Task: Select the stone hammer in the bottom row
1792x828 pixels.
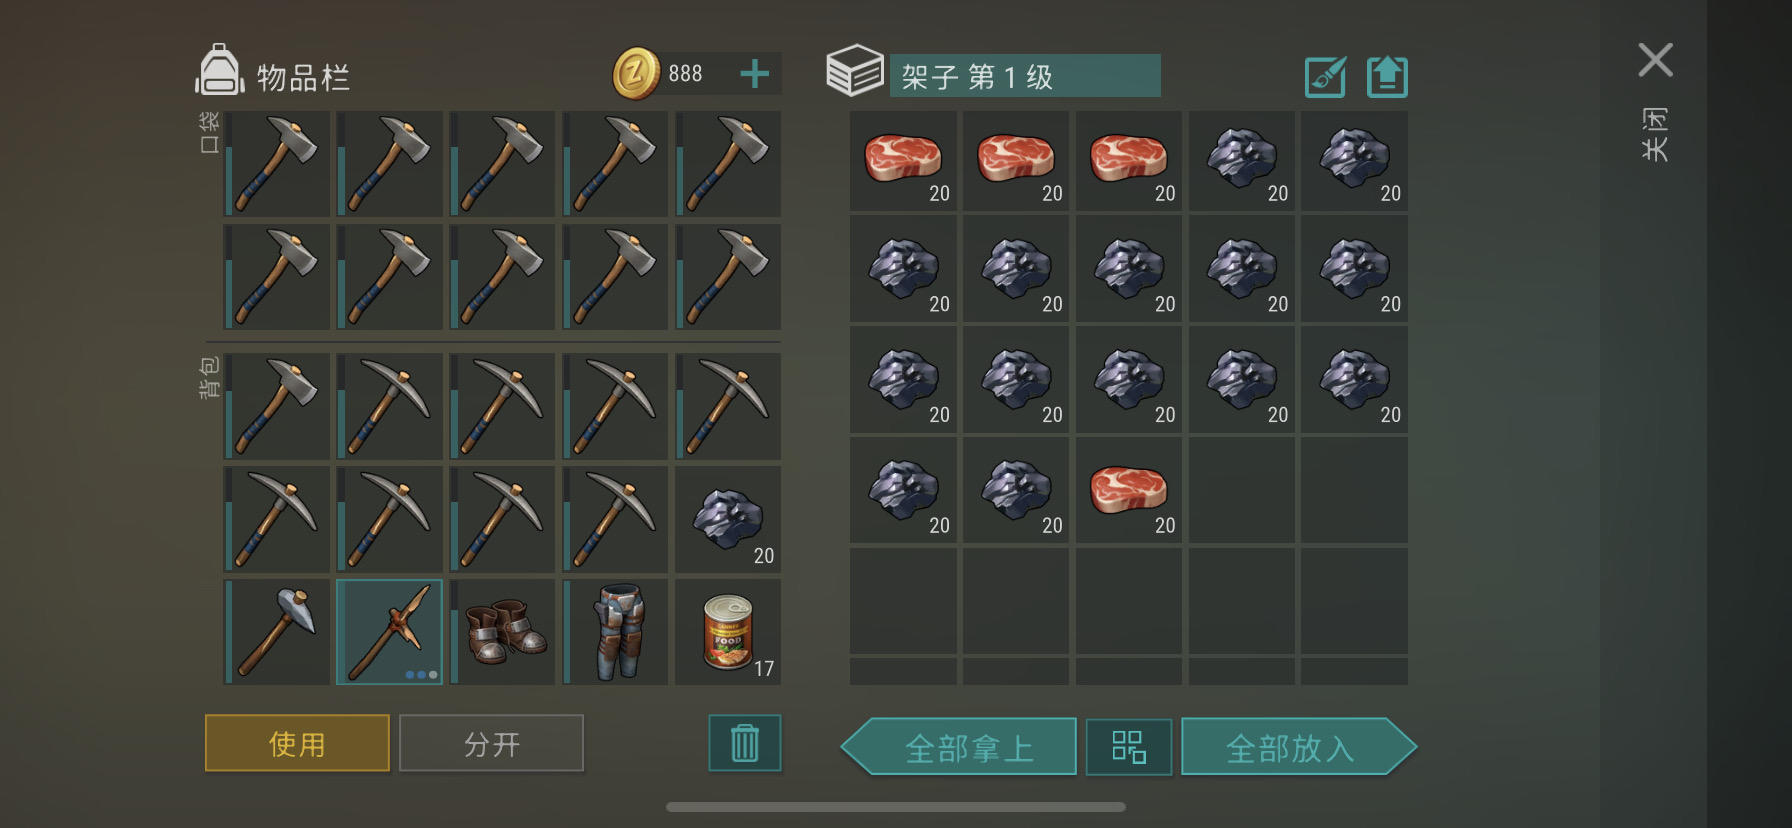Action: (276, 632)
